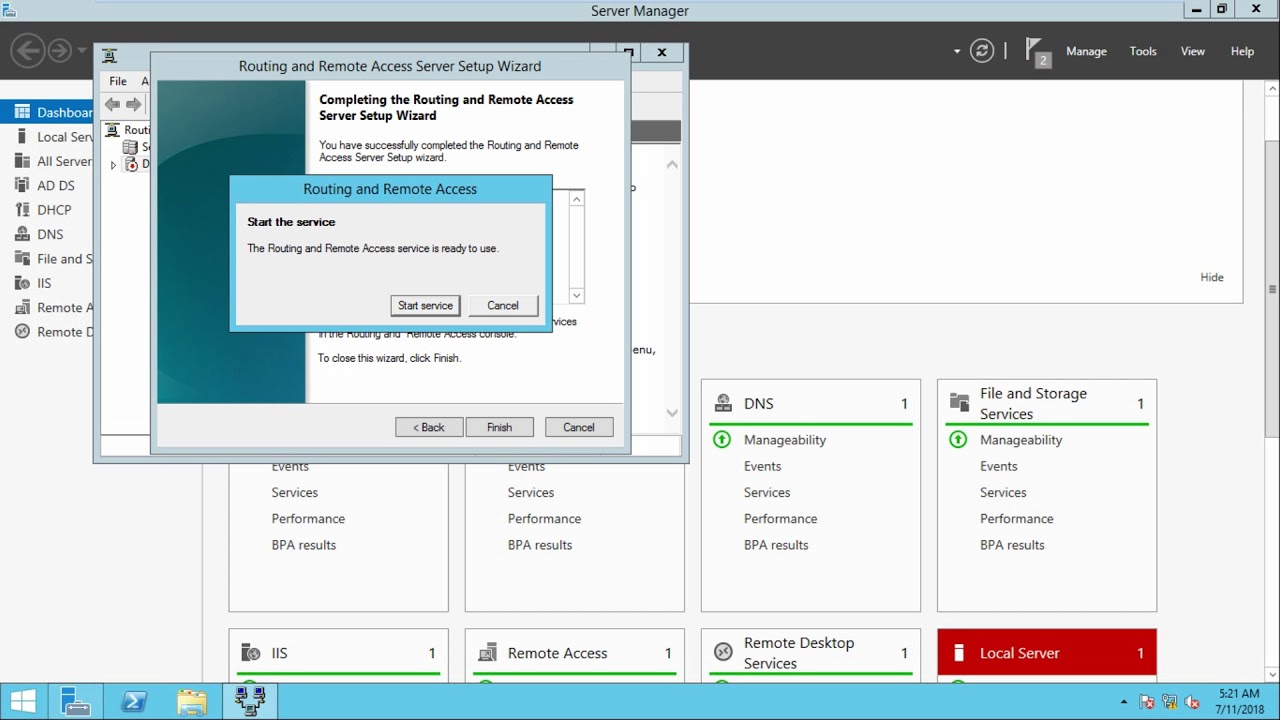Open the Tools menu in Server Manager
The image size is (1280, 720).
1143,51
